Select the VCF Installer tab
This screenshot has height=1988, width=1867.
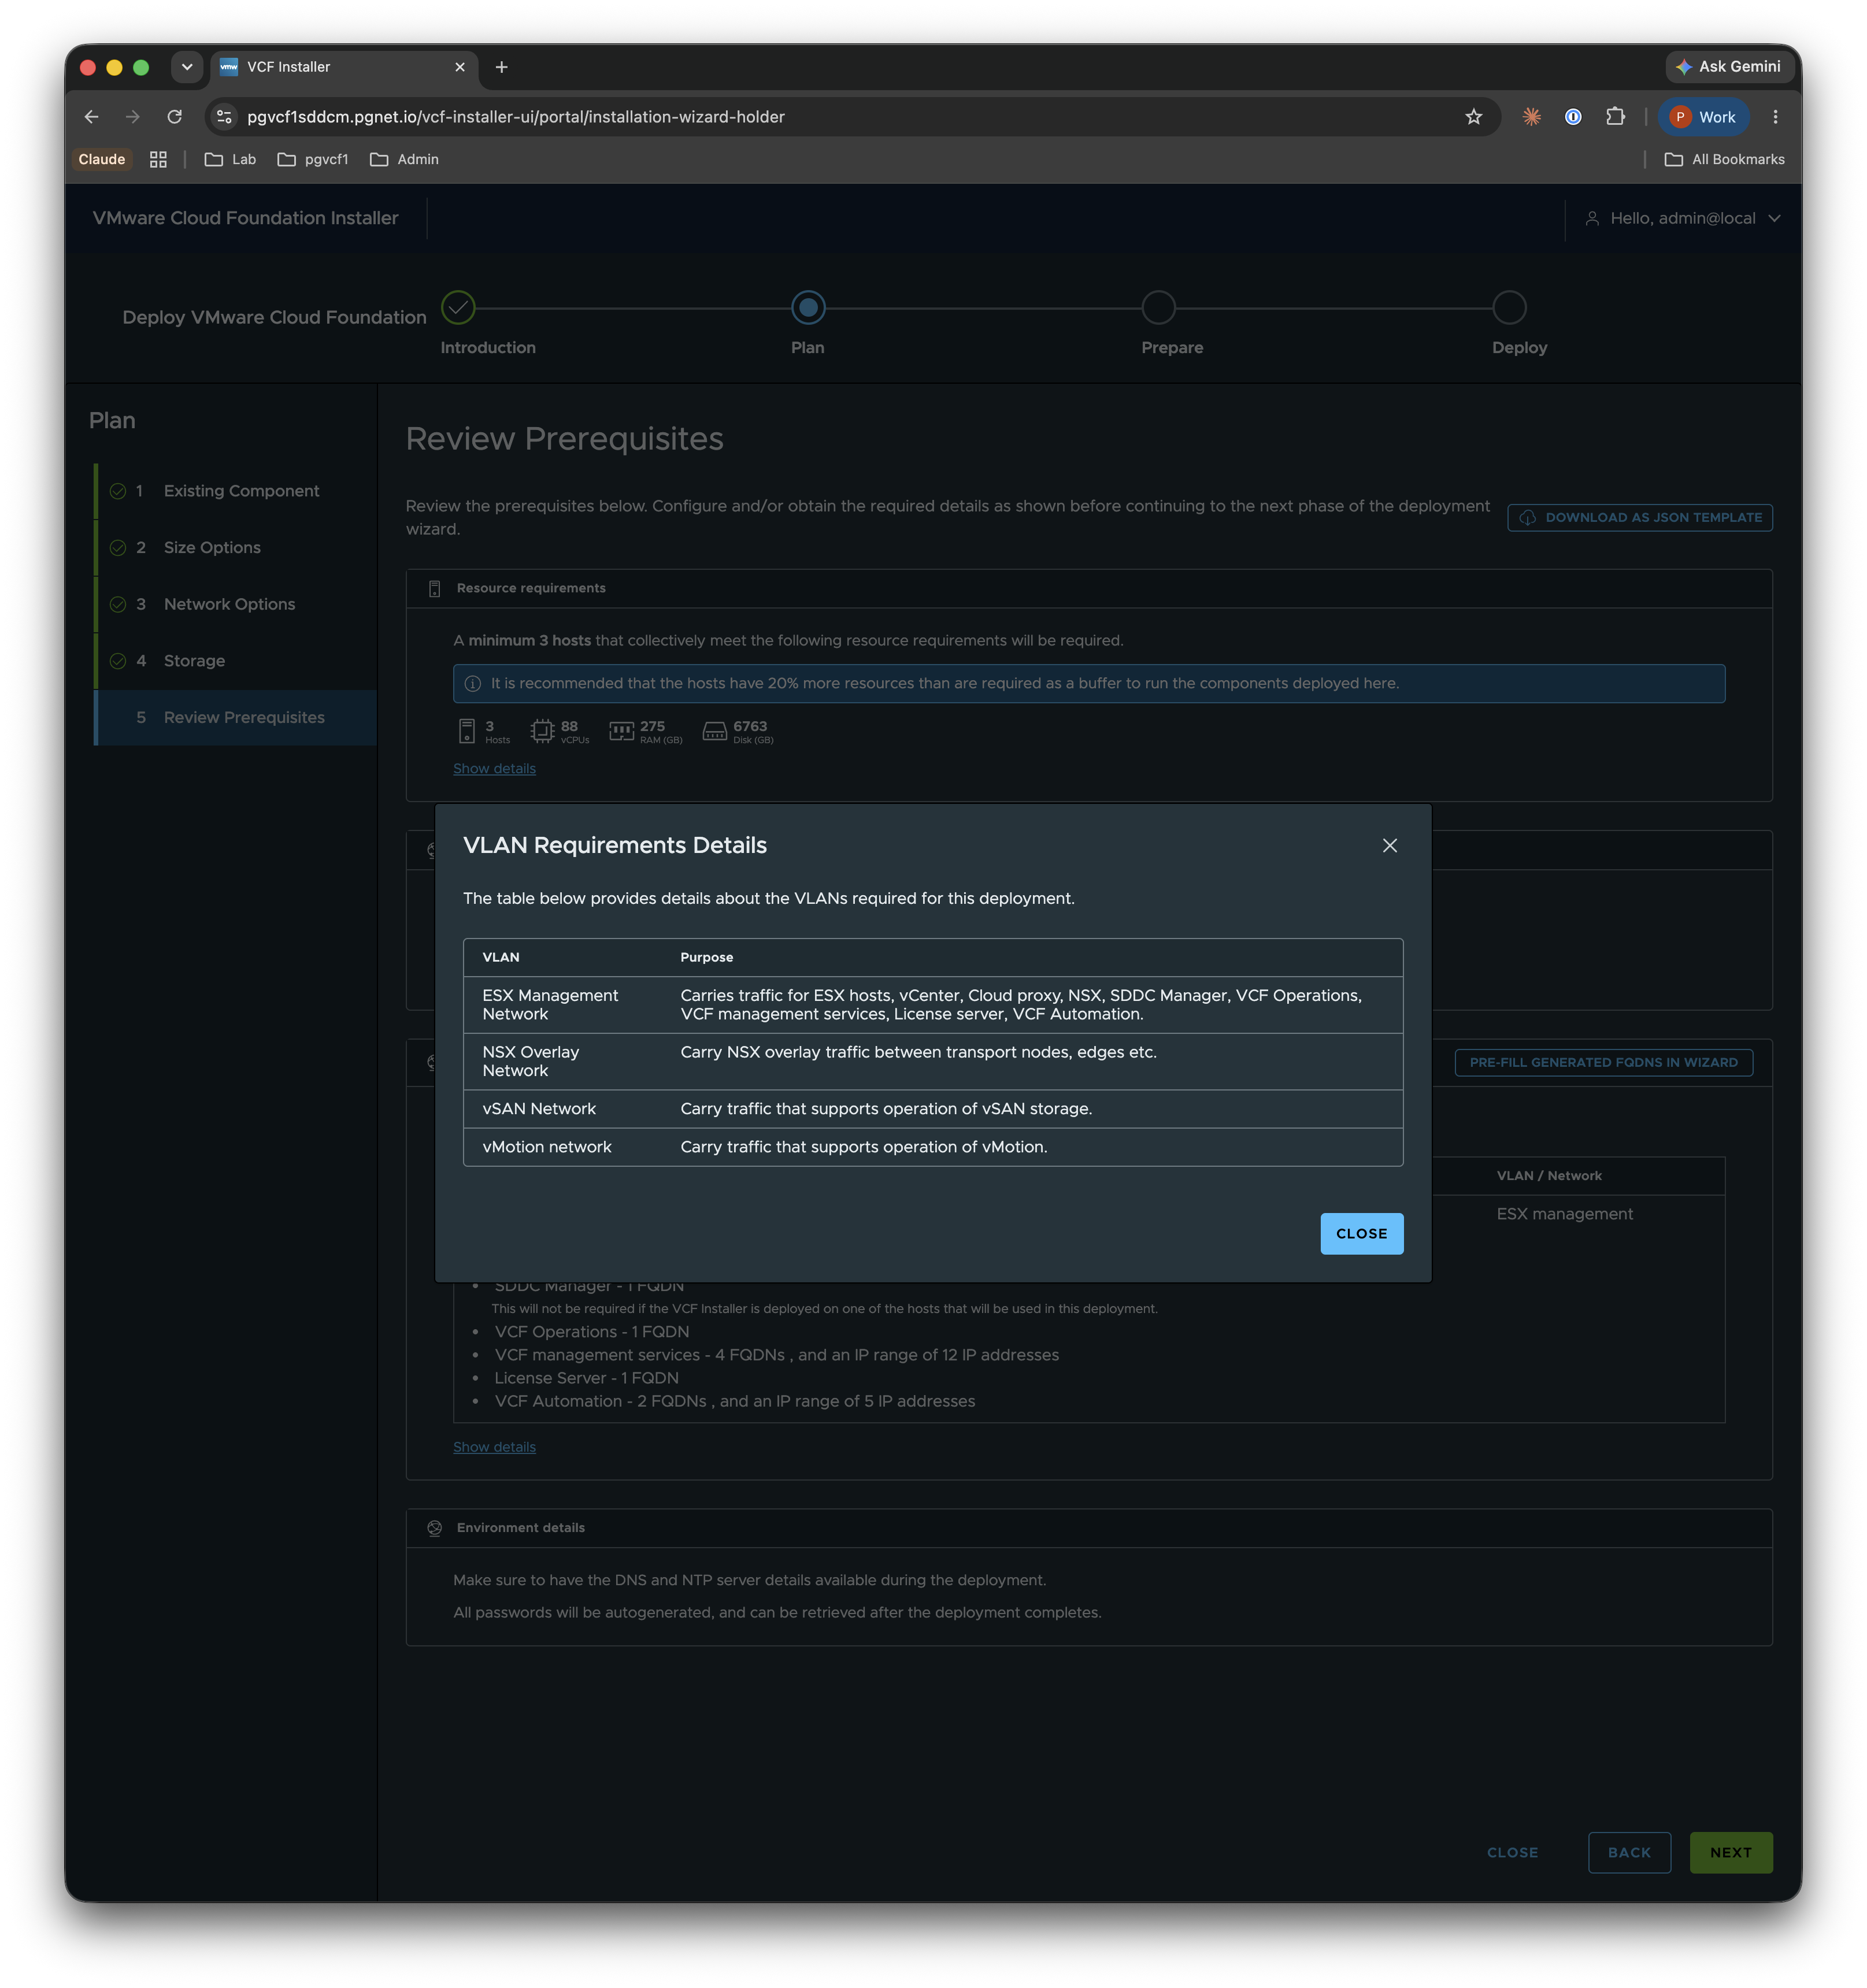click(x=343, y=67)
